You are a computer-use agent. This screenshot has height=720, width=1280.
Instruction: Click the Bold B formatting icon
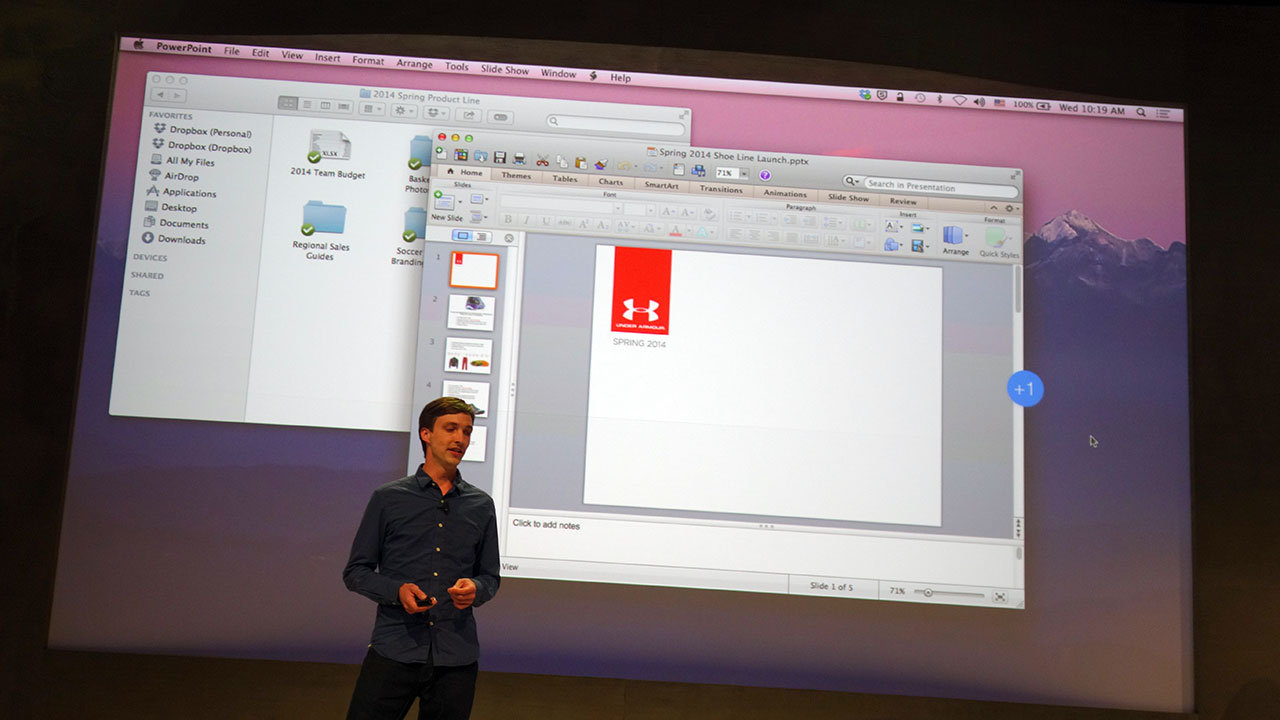507,219
